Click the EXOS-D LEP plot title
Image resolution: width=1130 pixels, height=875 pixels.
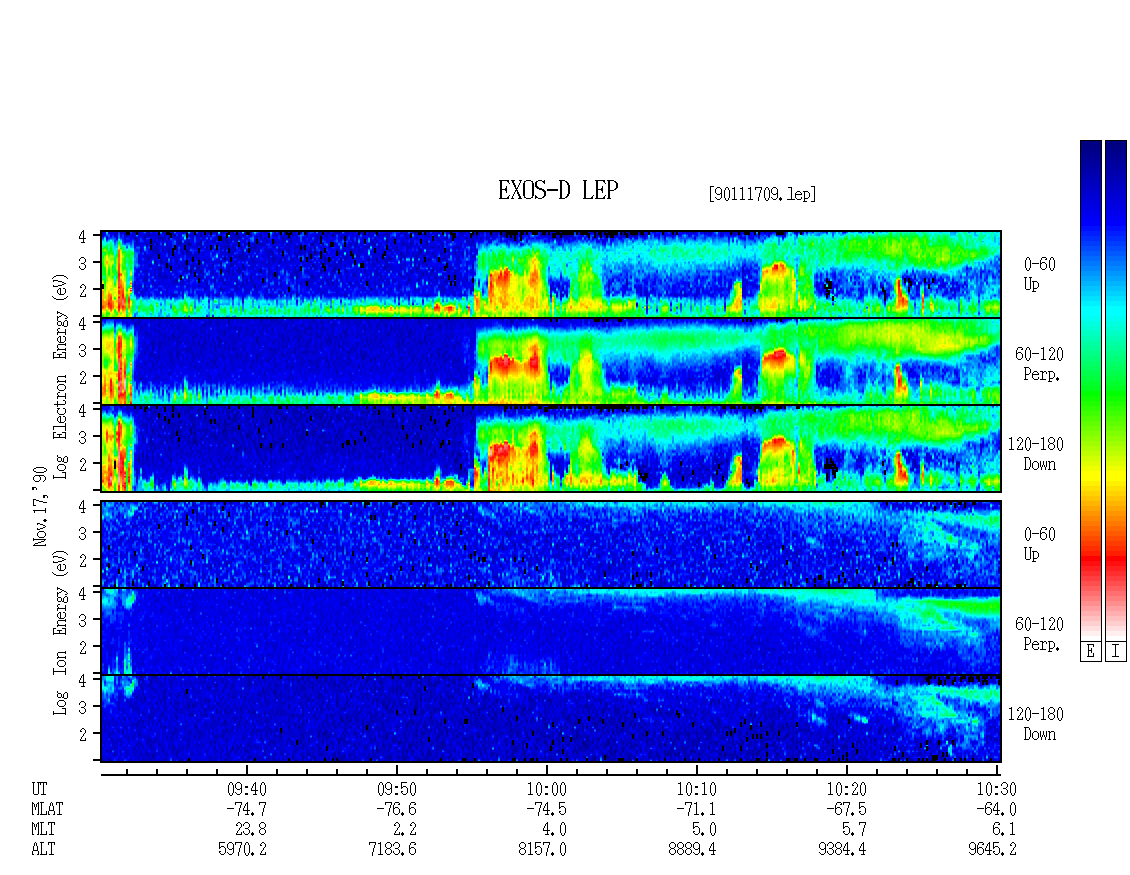(x=558, y=190)
